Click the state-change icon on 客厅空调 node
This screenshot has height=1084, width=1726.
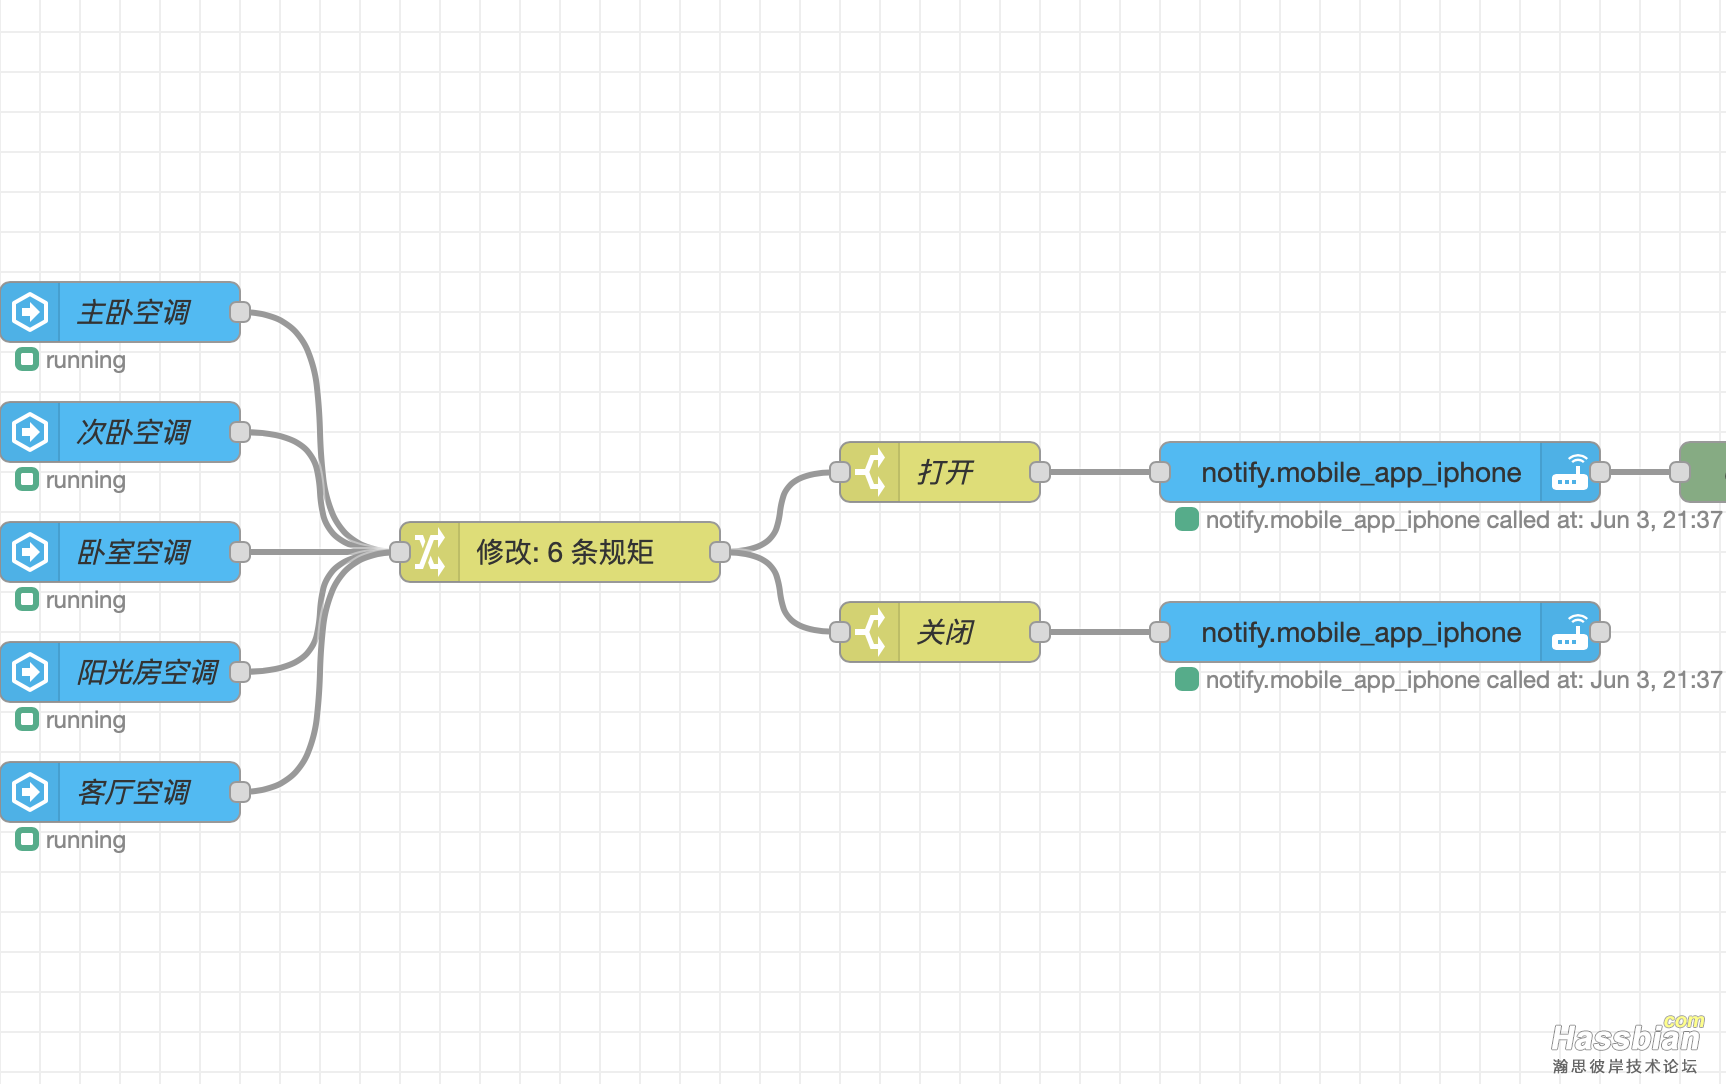[x=30, y=792]
